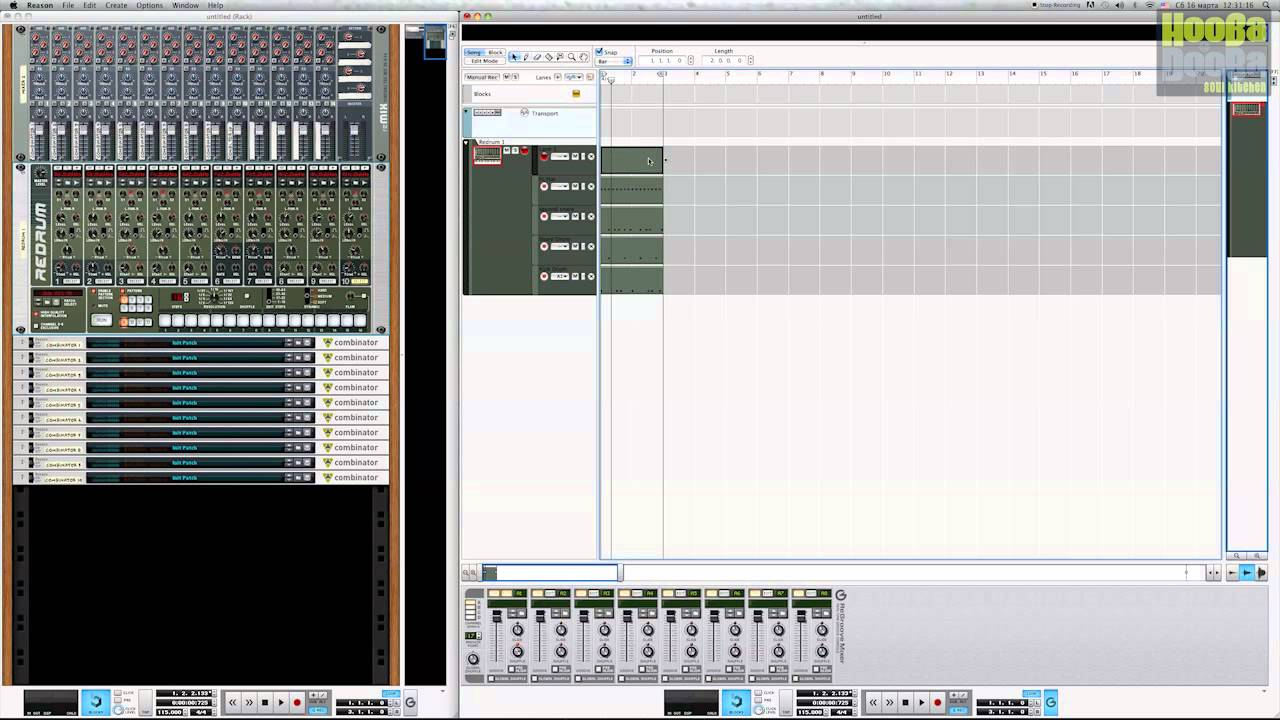The width and height of the screenshot is (1280, 720).
Task: Fold Combinator 1 device in rack
Action: pos(22,343)
